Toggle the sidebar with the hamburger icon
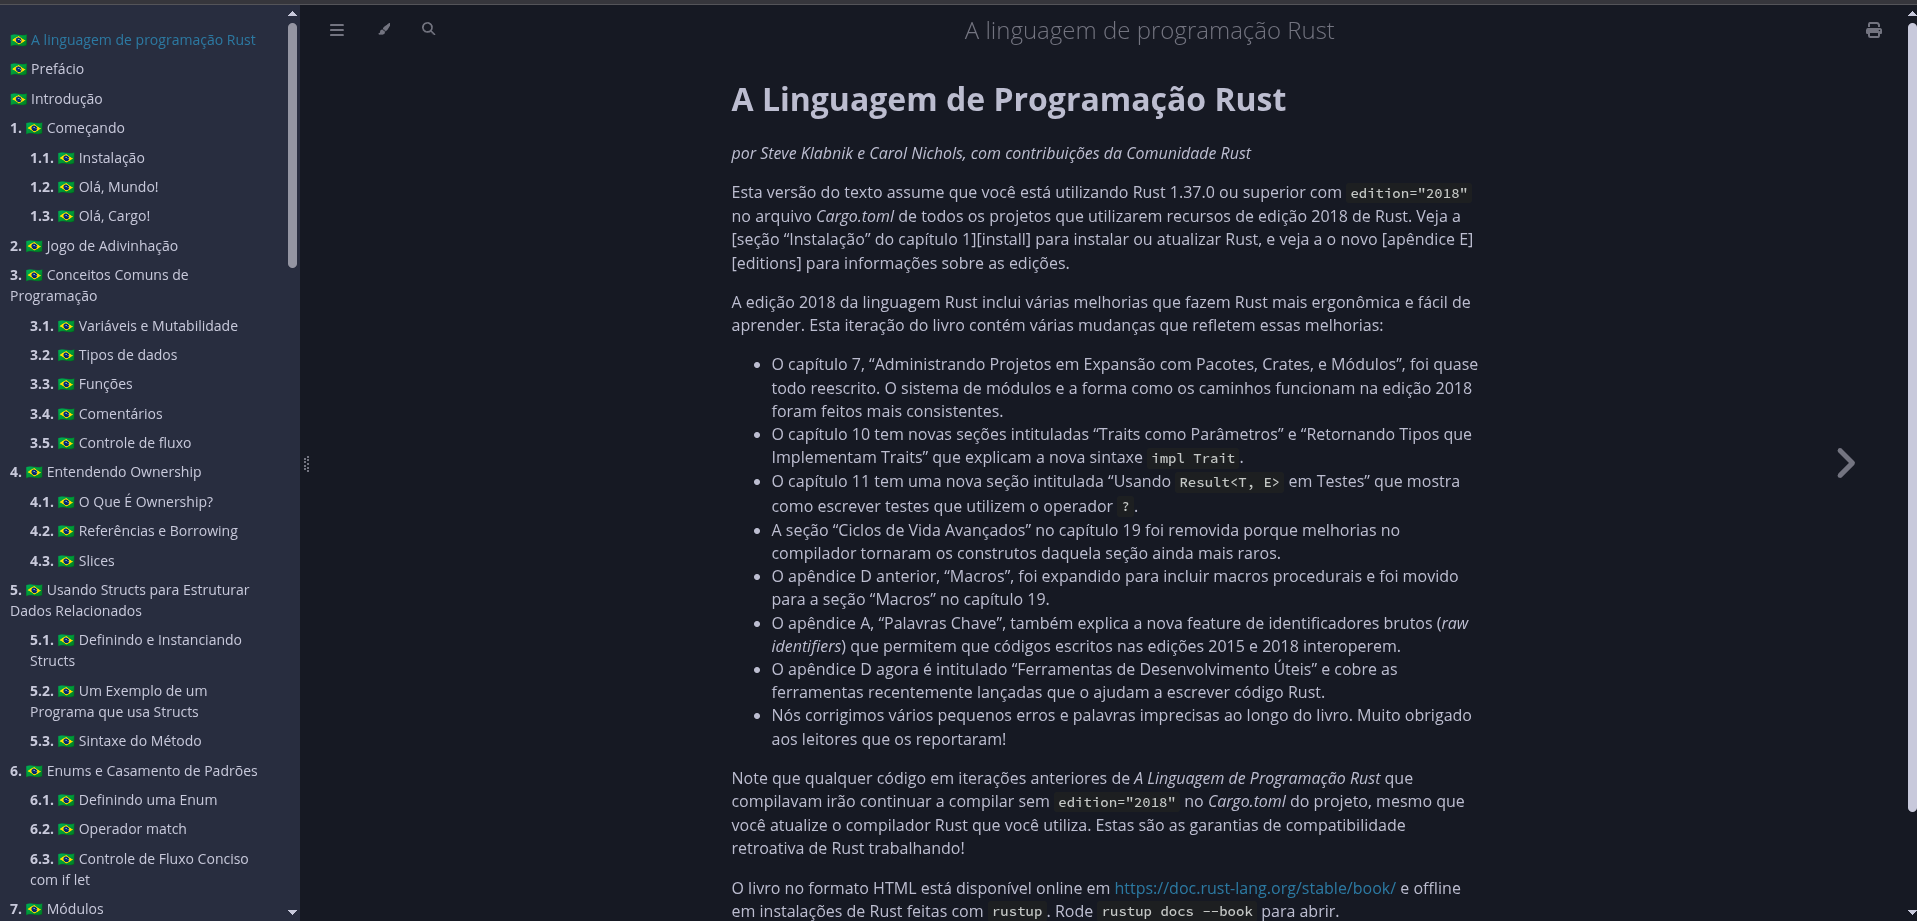 coord(337,30)
